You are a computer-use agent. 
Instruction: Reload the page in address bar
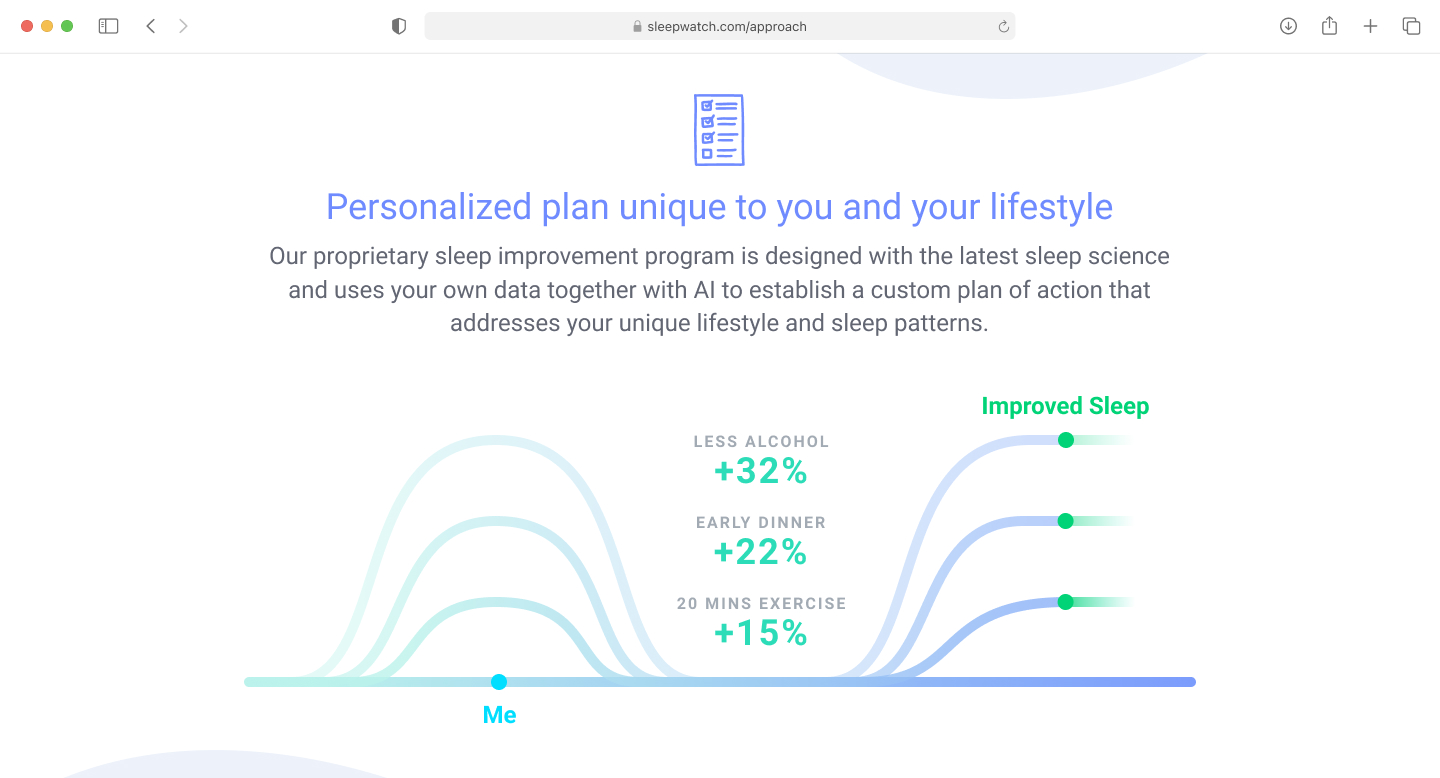[x=1003, y=27]
